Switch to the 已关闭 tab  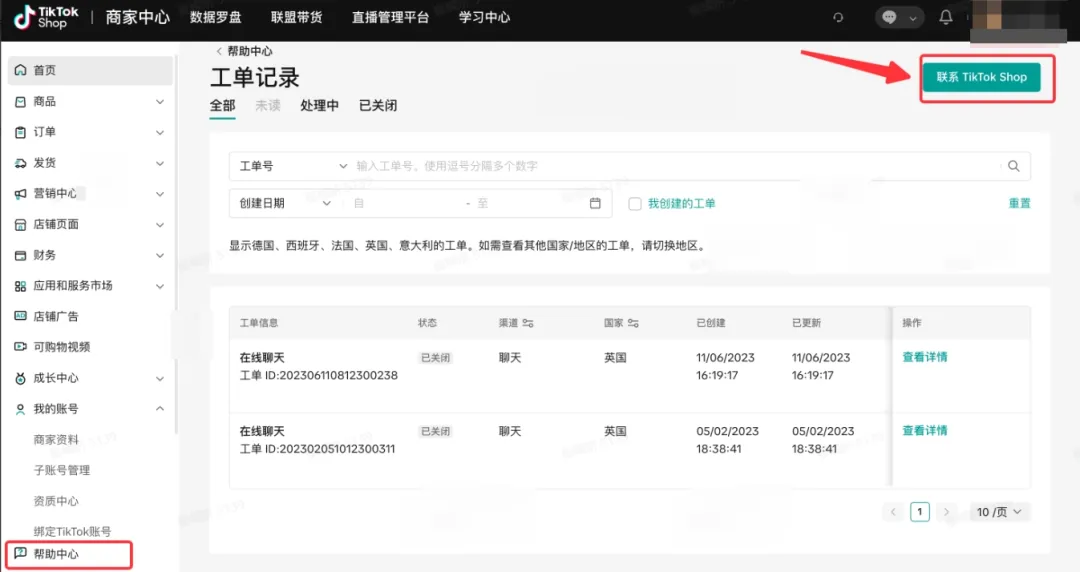378,106
